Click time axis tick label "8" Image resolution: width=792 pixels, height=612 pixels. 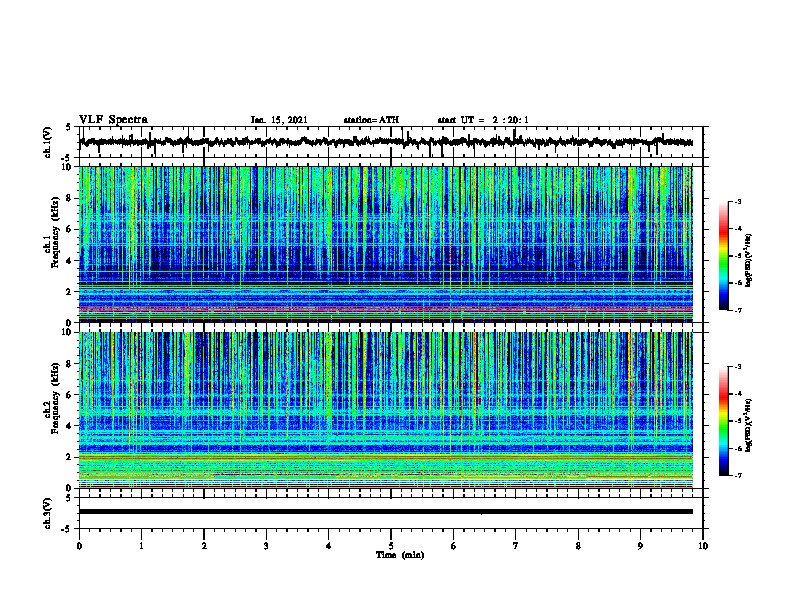click(x=578, y=546)
